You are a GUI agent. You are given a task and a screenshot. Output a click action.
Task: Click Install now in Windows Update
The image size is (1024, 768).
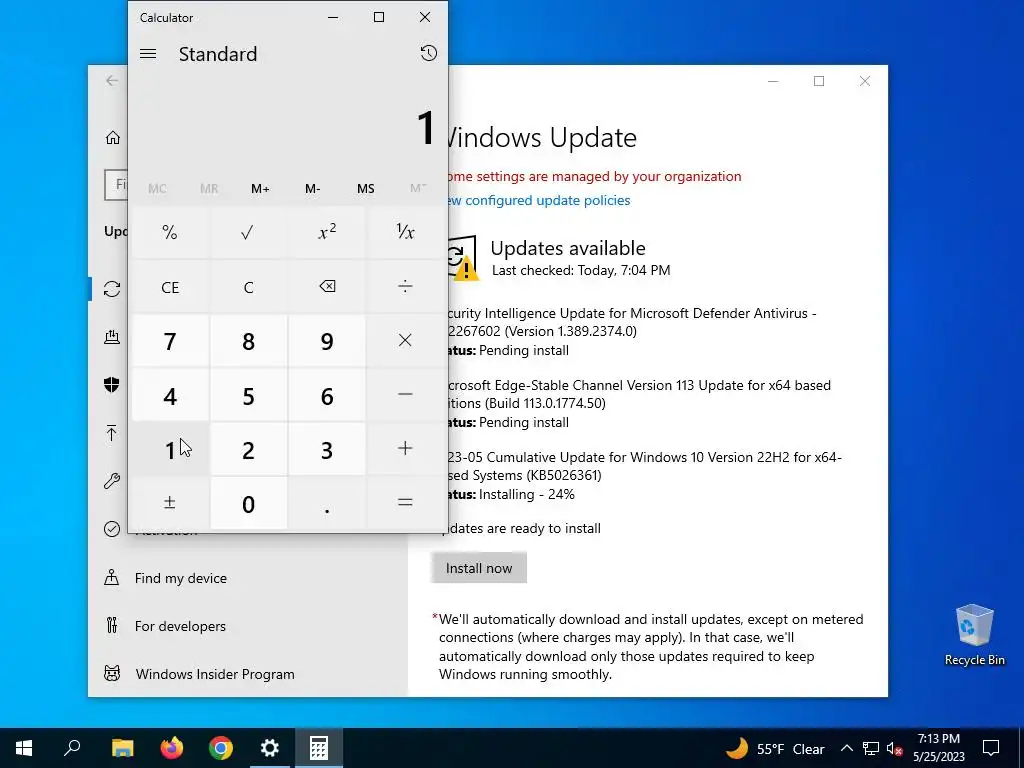click(479, 568)
